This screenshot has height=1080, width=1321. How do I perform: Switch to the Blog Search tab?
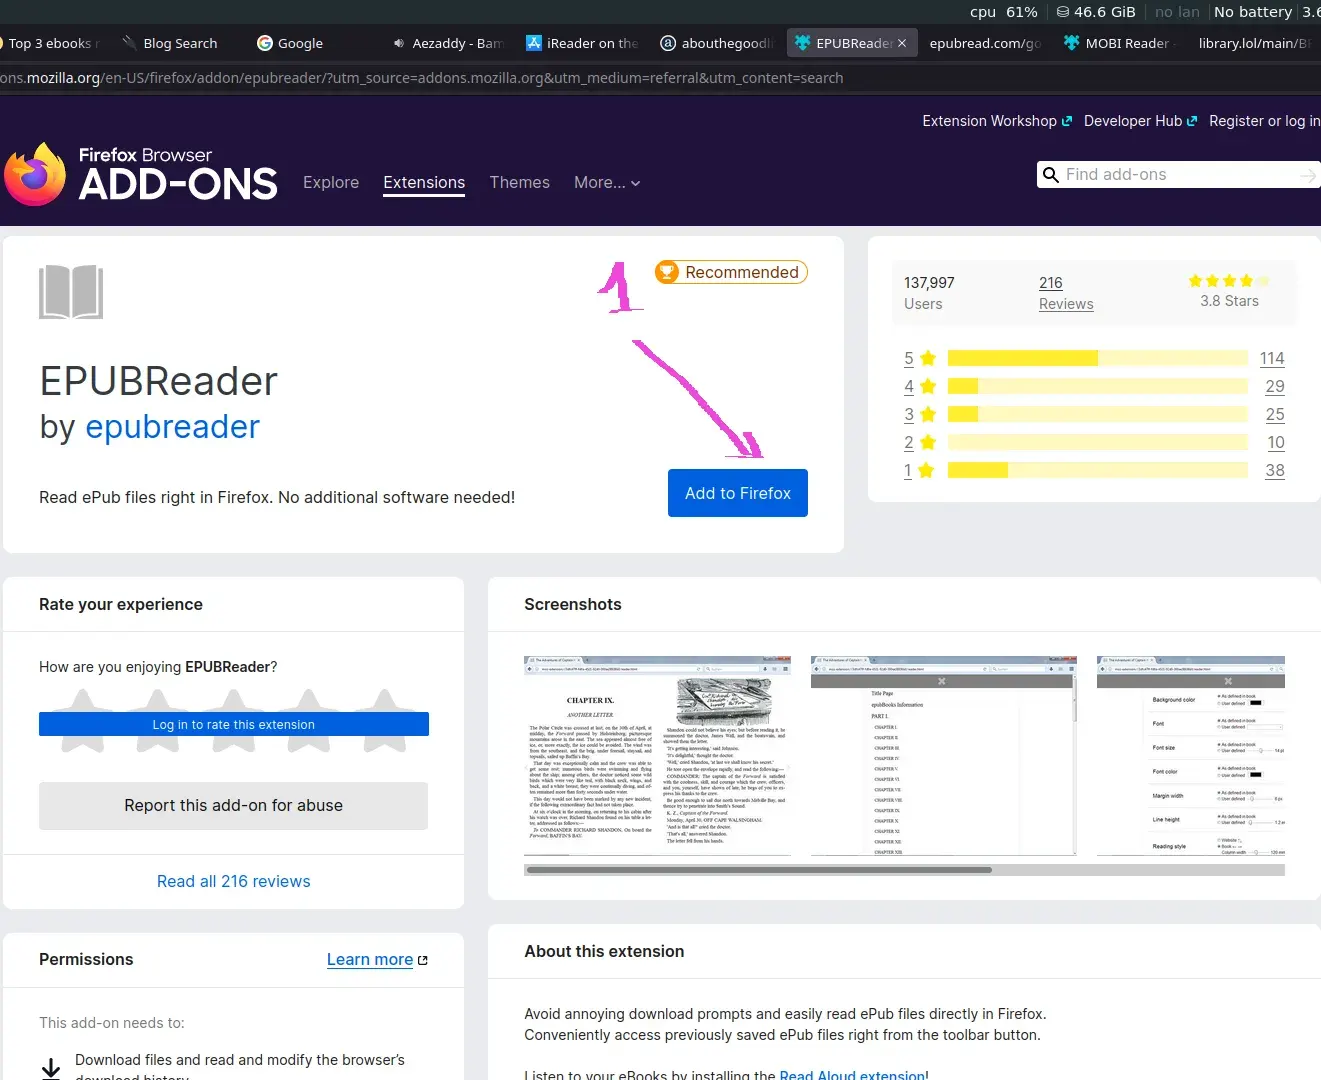coord(170,43)
